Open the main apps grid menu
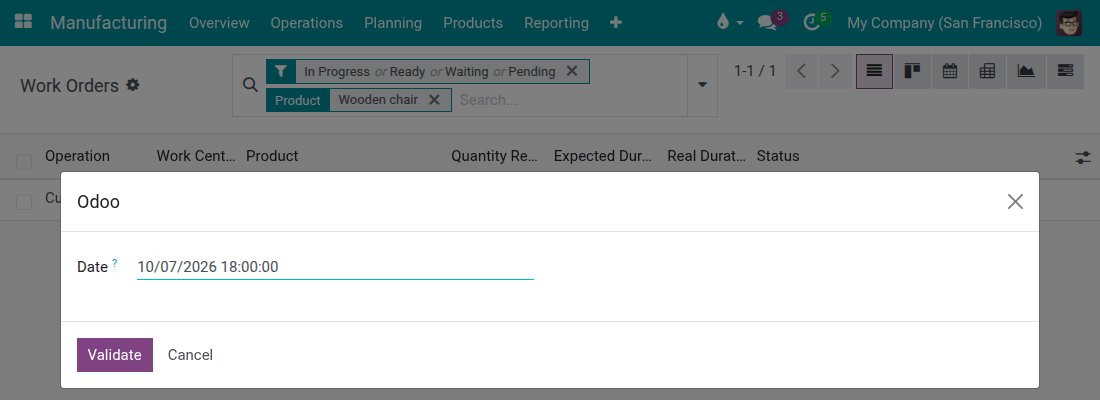This screenshot has width=1100, height=400. tap(23, 22)
